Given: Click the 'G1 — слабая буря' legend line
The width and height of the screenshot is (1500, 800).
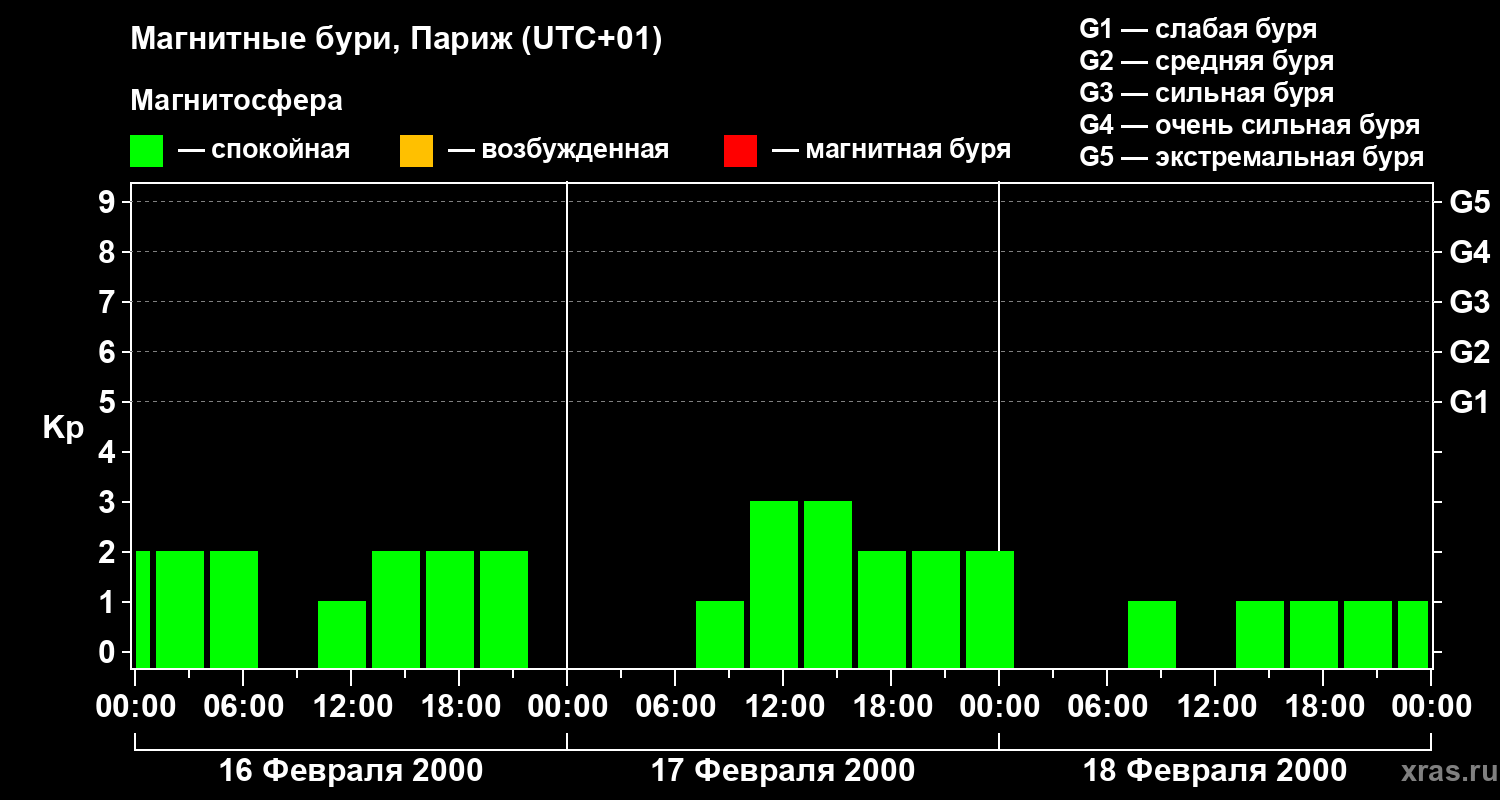Looking at the screenshot, I should coord(1198,29).
